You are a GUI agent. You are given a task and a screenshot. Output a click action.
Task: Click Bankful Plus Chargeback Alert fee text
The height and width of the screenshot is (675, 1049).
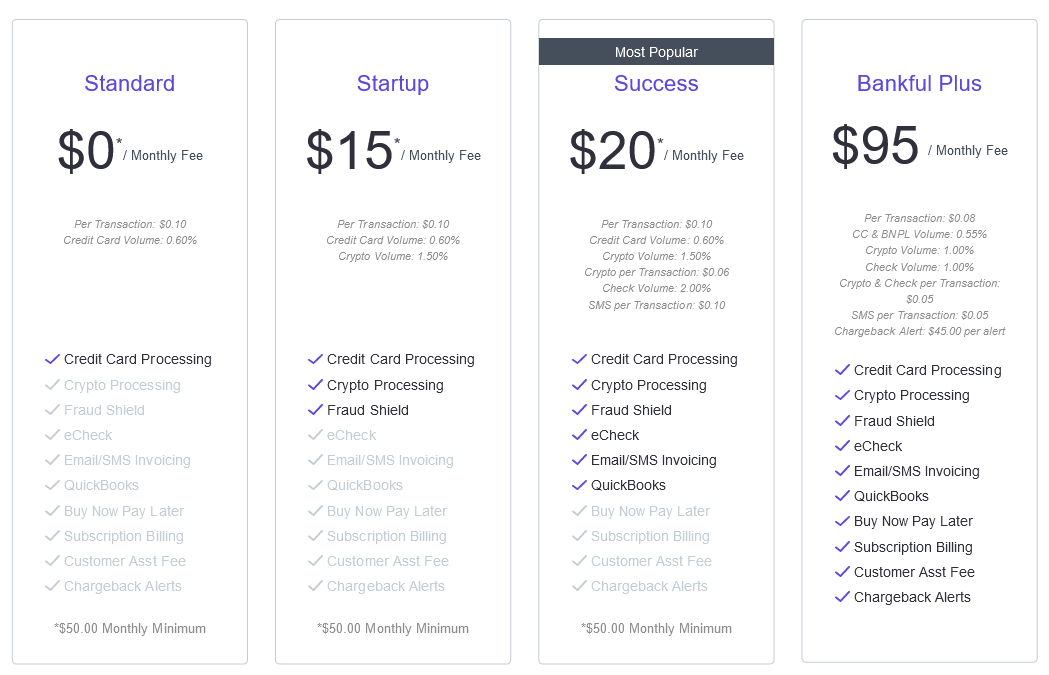point(919,331)
